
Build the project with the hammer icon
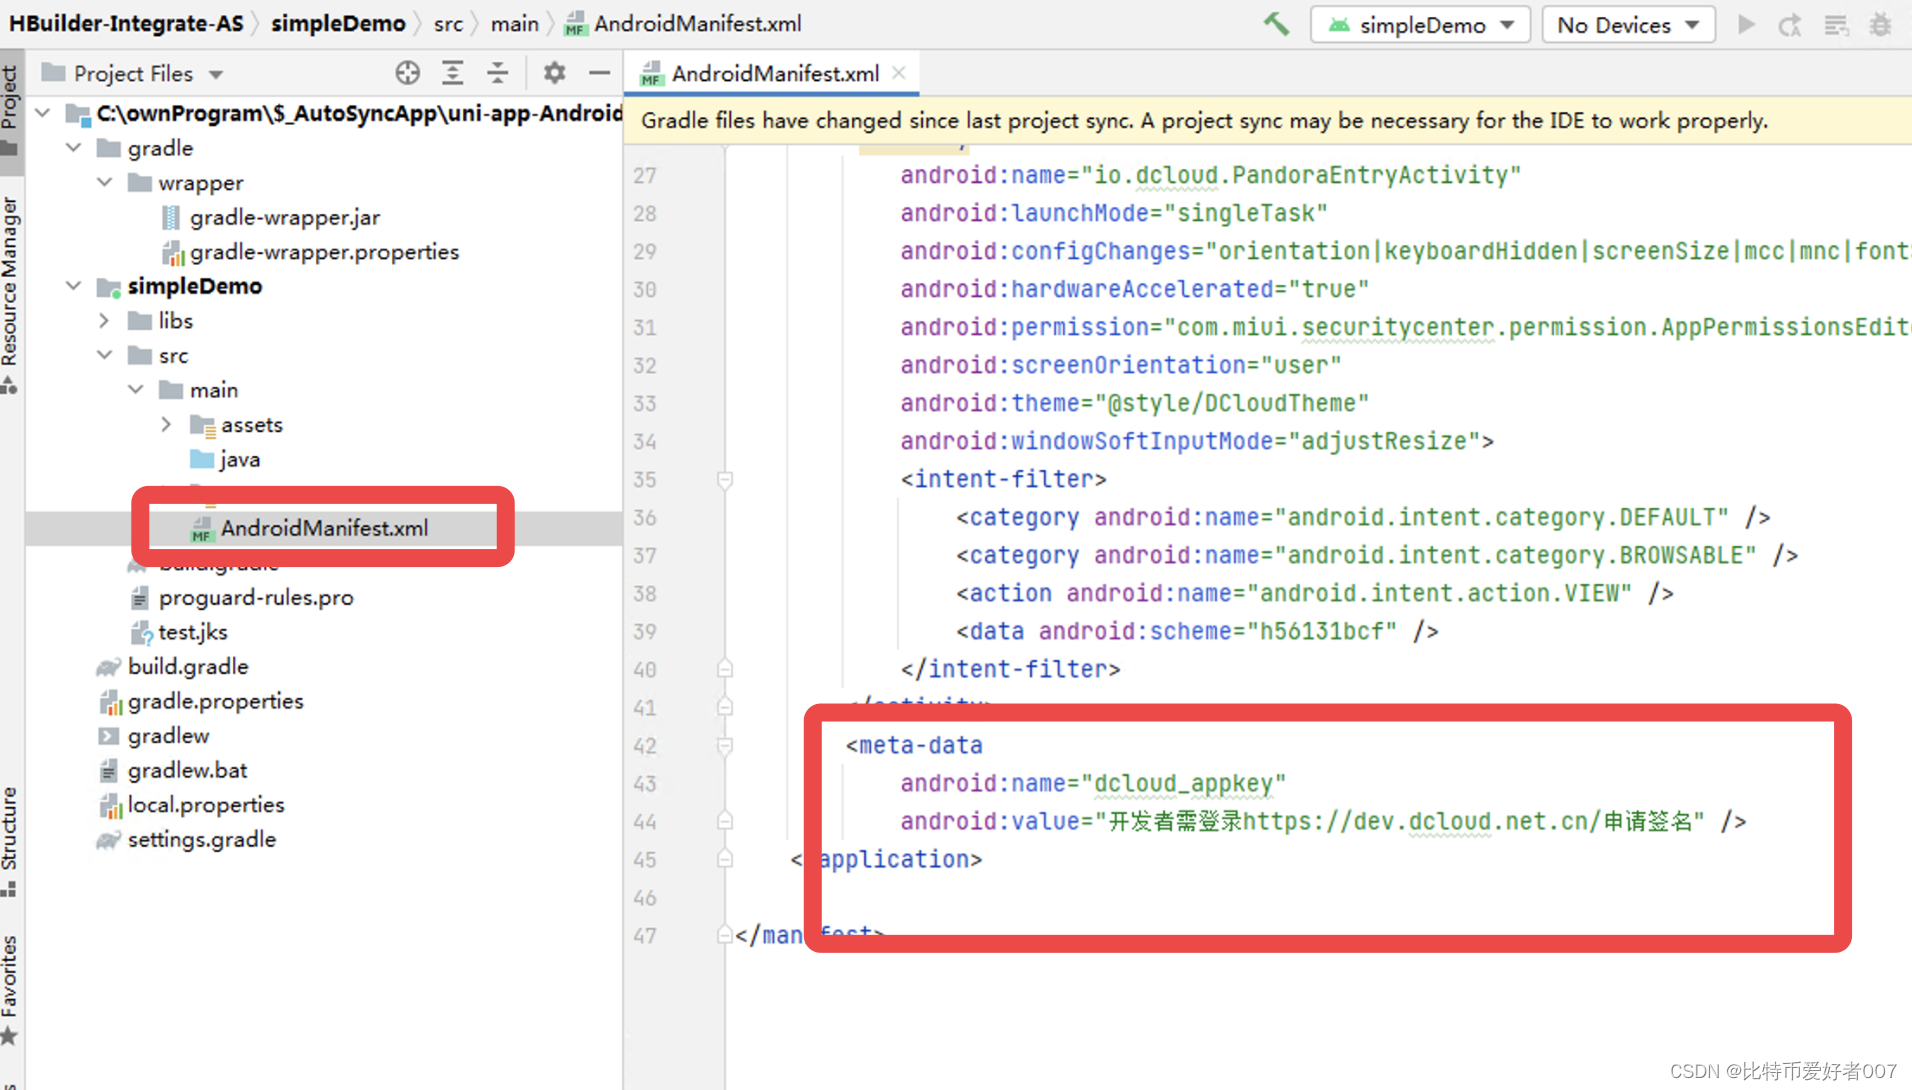pos(1275,23)
